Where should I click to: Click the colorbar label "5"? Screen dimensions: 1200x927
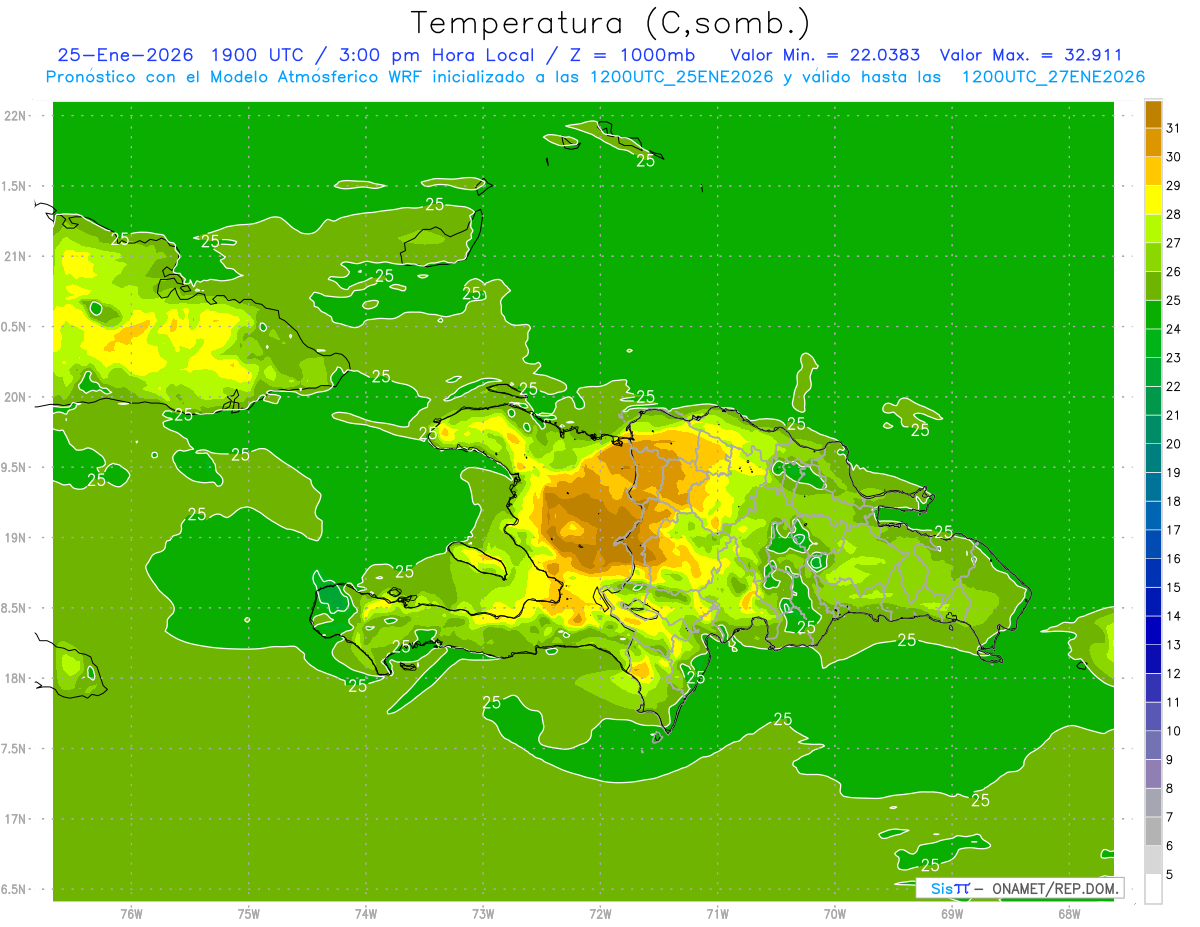click(1170, 875)
